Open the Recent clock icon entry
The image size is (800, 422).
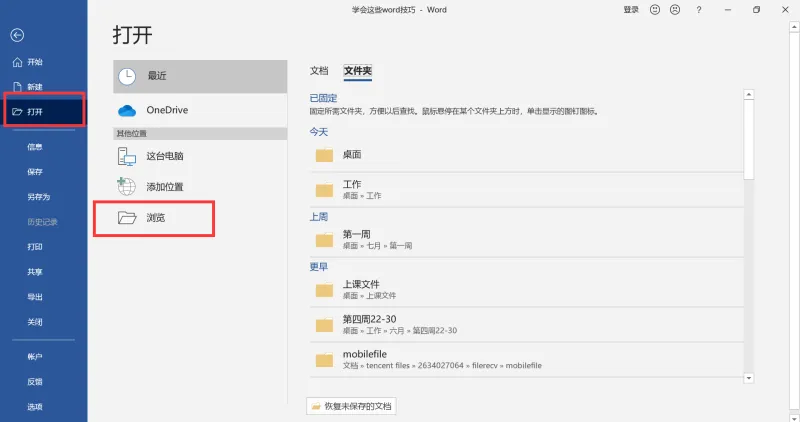(127, 77)
